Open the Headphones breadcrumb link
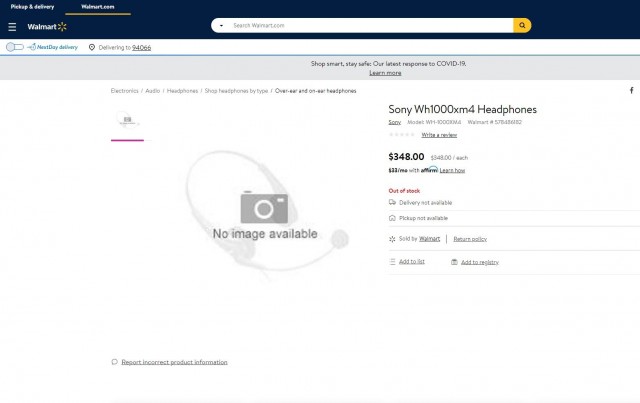 coord(182,91)
